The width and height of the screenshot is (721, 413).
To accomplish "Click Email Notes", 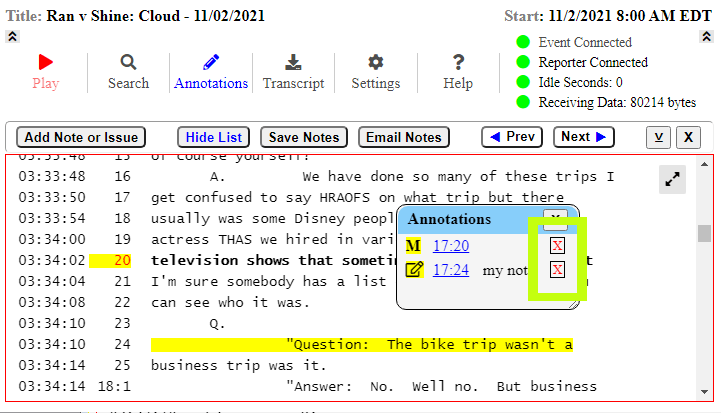I will pos(404,137).
